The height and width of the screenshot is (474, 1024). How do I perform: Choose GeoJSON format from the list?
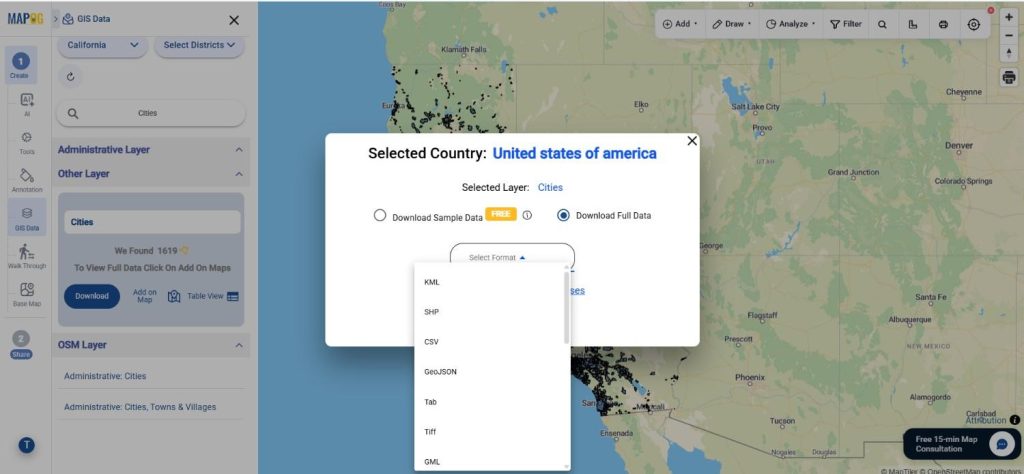[492, 372]
